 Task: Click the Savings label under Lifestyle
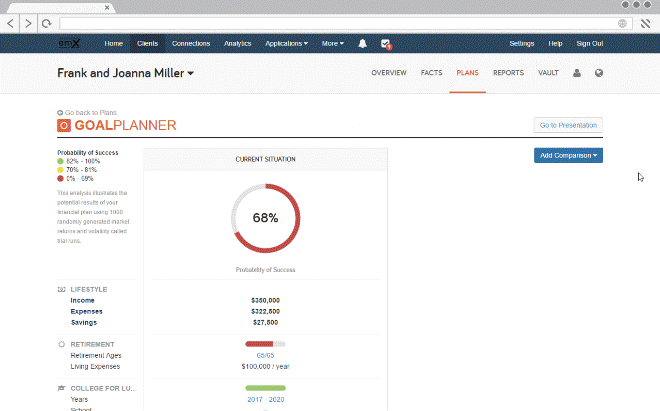pos(84,323)
